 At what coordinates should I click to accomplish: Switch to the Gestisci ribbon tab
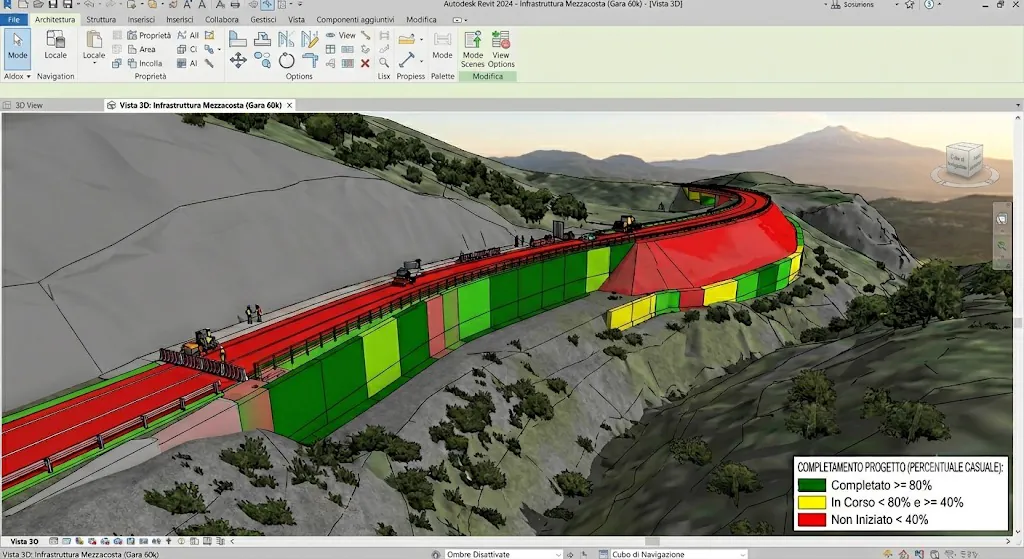coord(263,20)
